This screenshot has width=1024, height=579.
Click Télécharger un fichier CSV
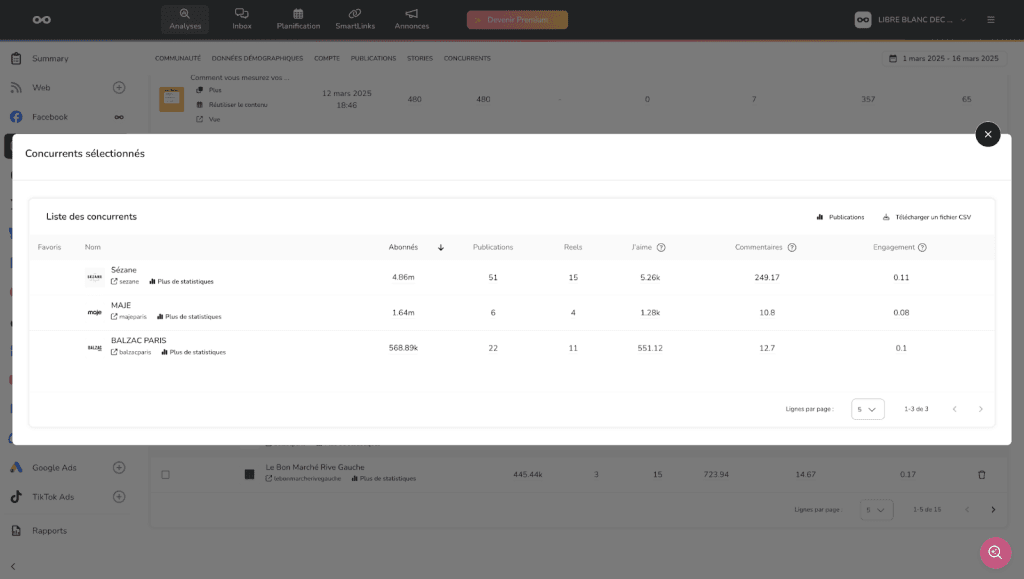[927, 217]
